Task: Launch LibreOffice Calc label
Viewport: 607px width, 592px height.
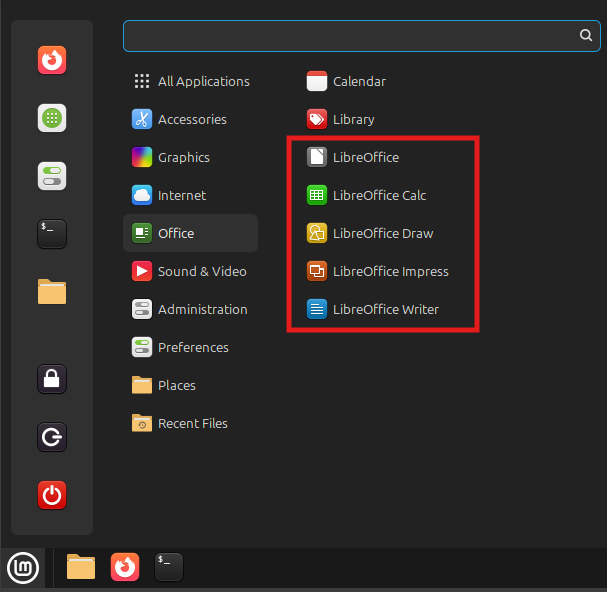Action: point(379,196)
